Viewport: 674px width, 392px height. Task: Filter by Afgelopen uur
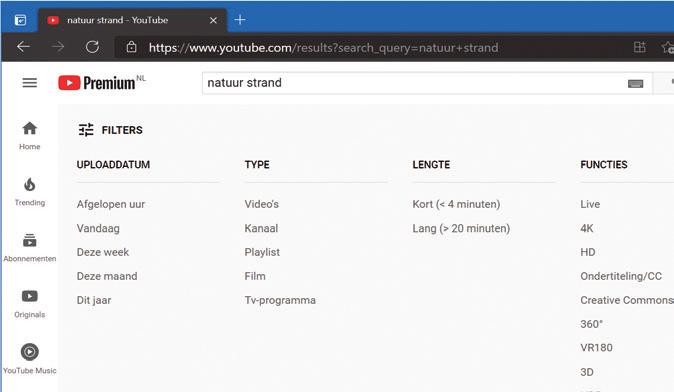111,204
